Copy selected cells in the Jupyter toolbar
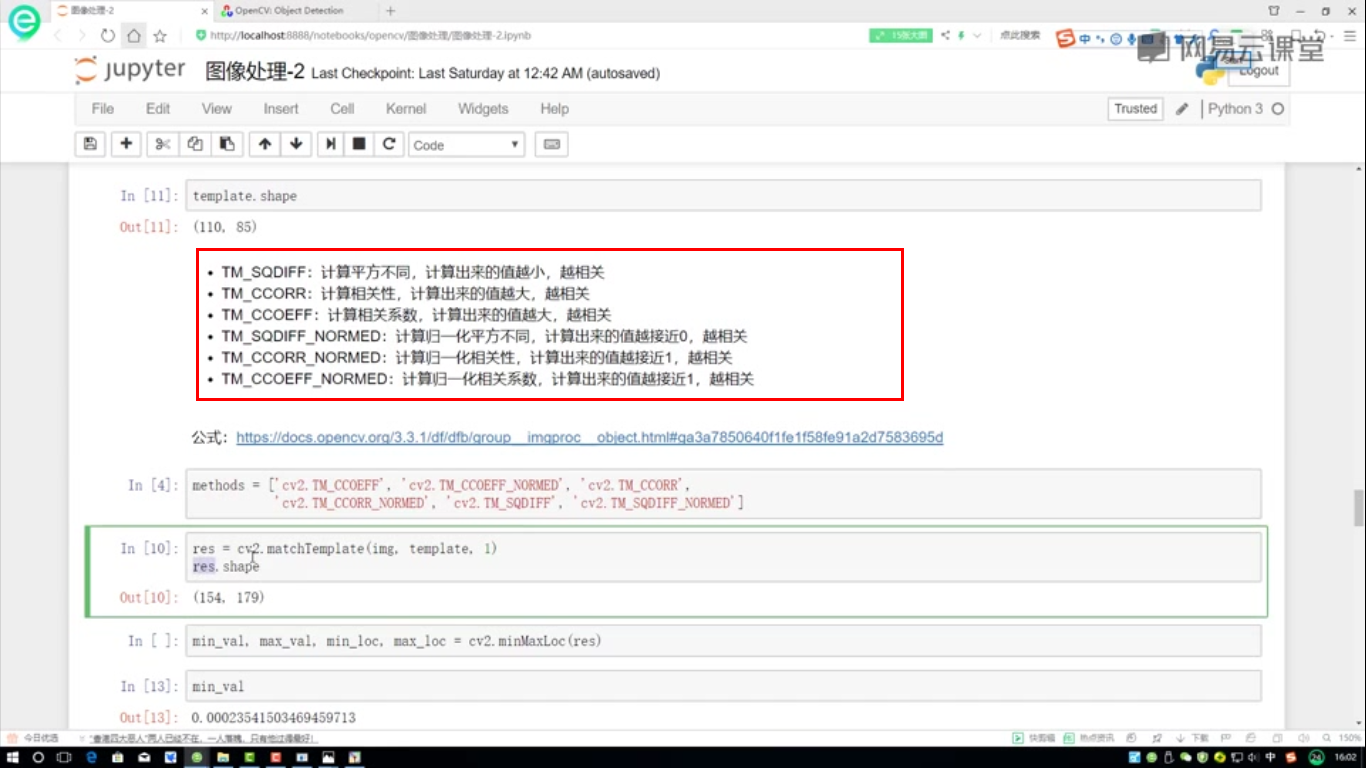The width and height of the screenshot is (1366, 768). point(195,144)
